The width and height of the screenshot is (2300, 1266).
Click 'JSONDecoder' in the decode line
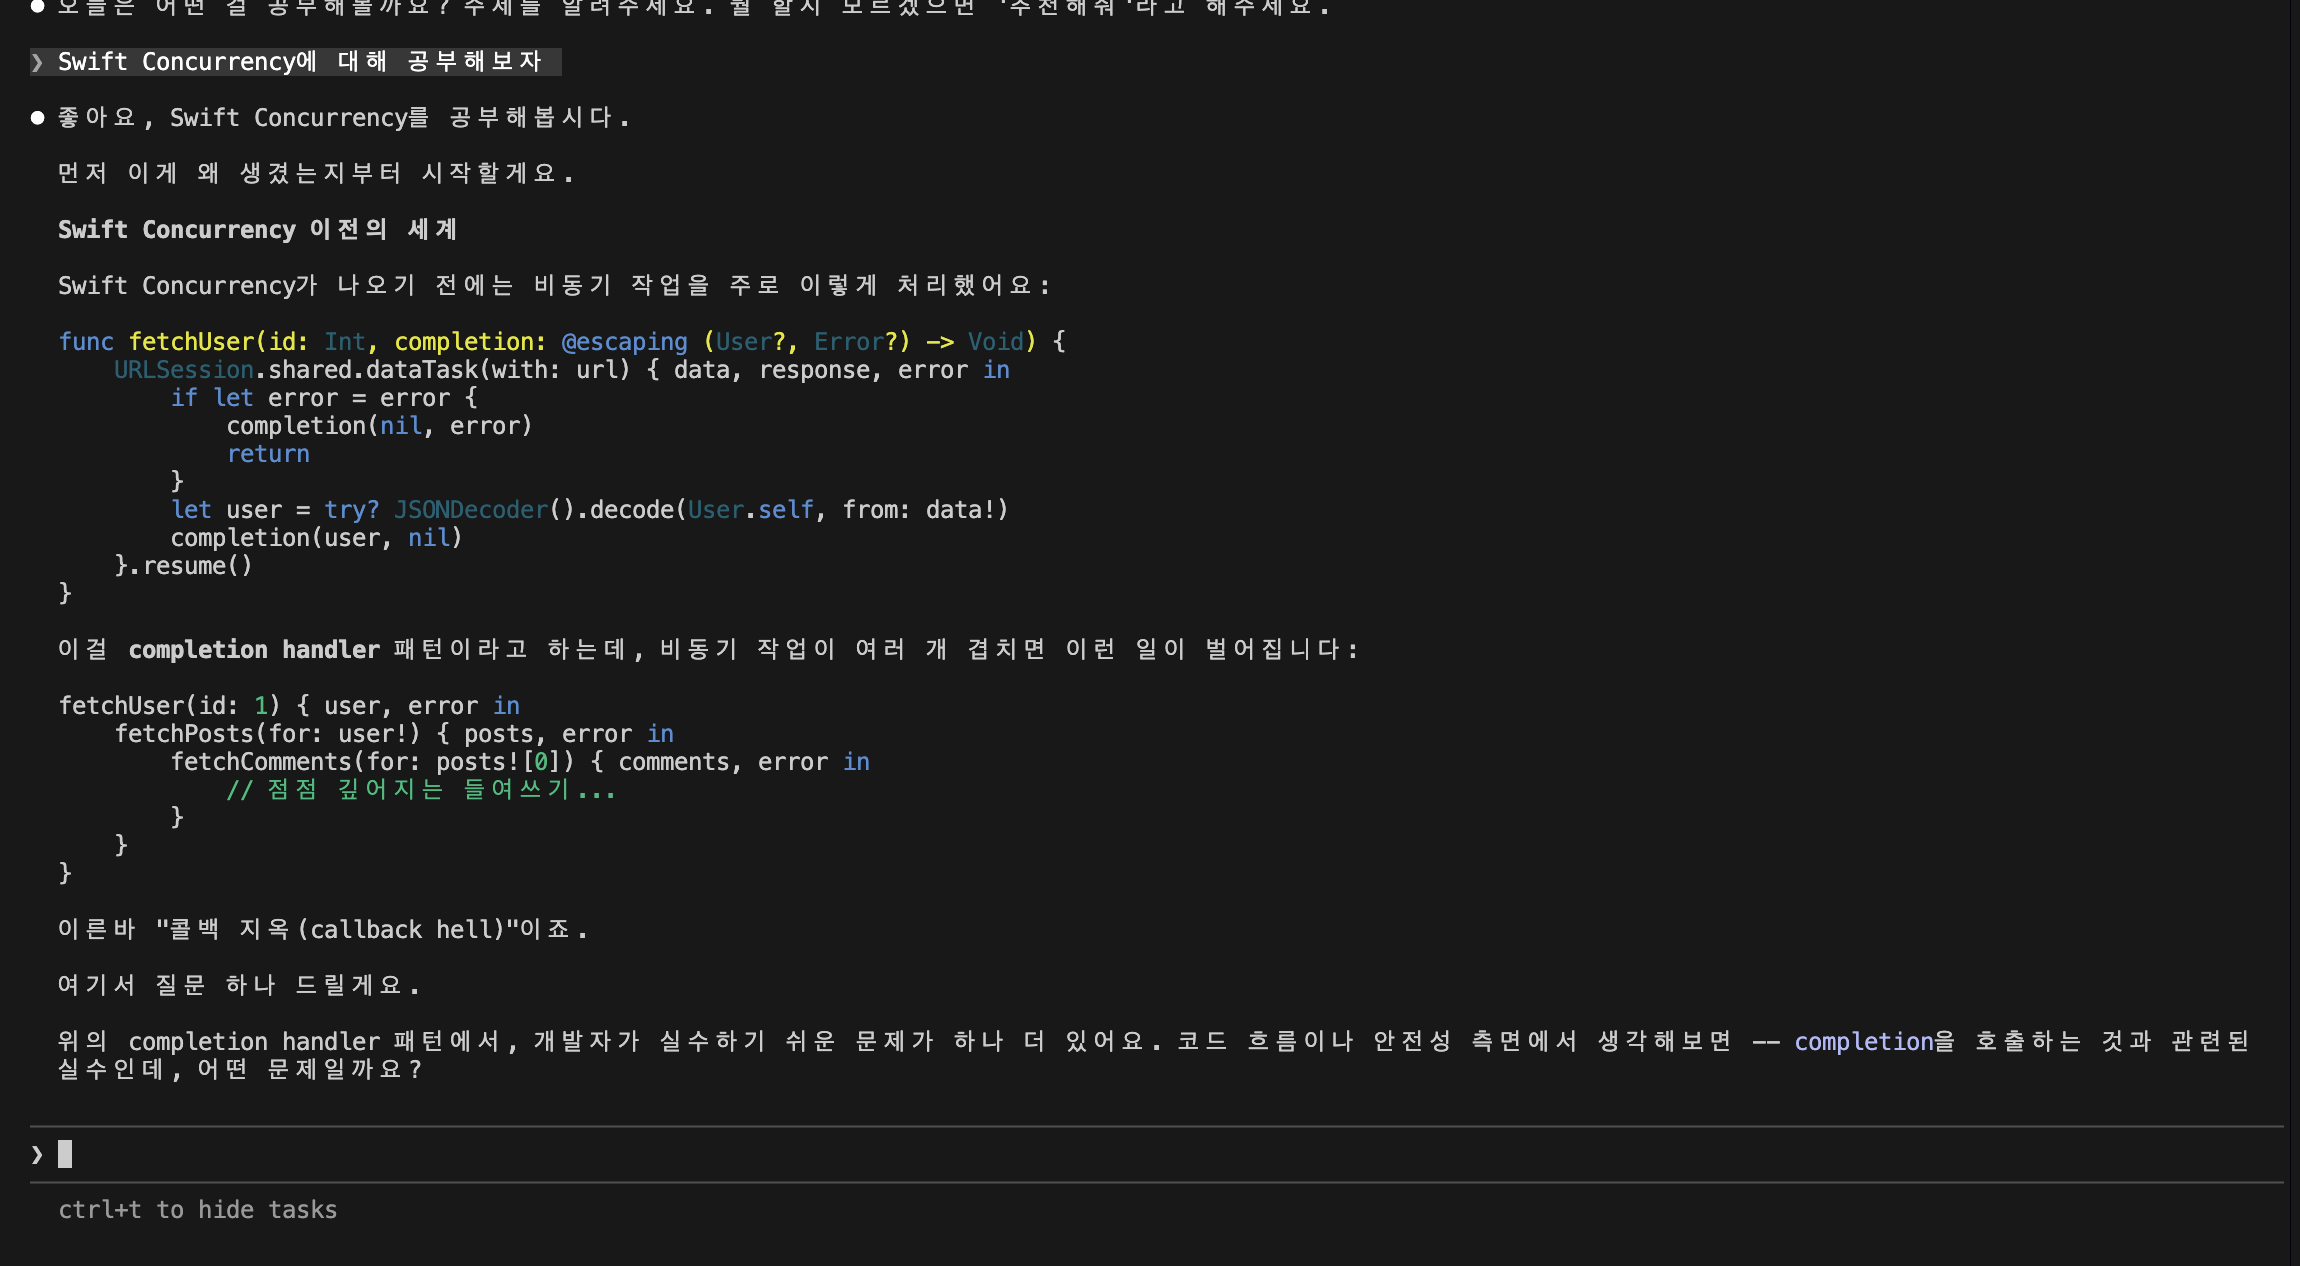[x=471, y=510]
